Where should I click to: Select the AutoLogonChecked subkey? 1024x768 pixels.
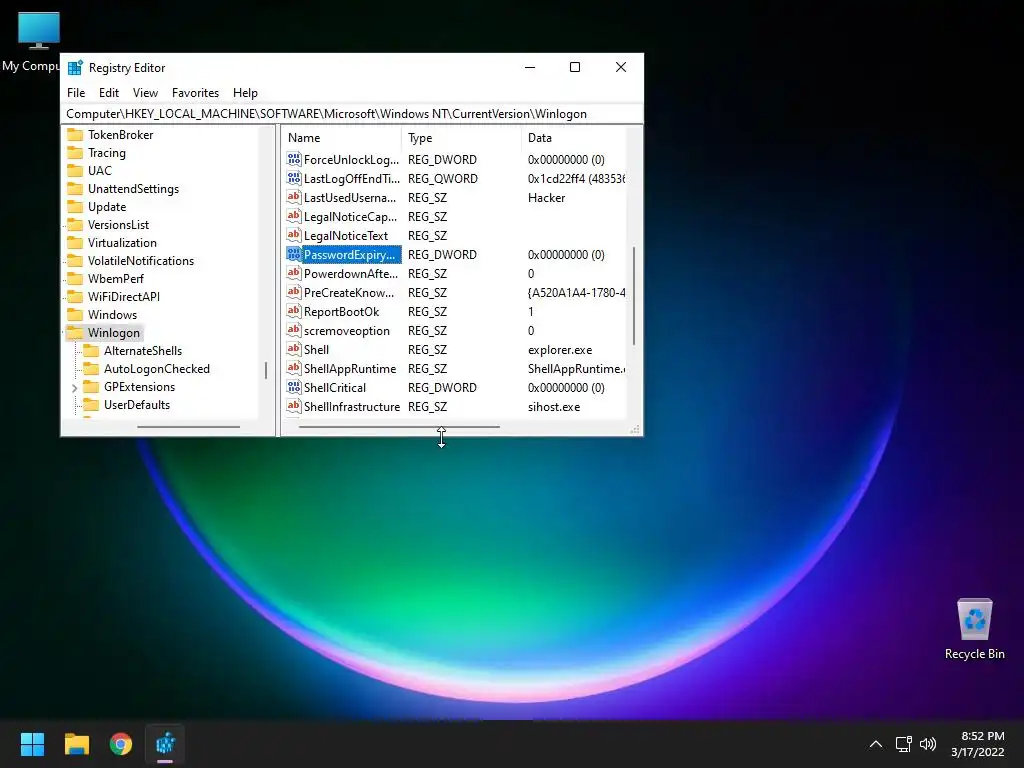(x=157, y=369)
